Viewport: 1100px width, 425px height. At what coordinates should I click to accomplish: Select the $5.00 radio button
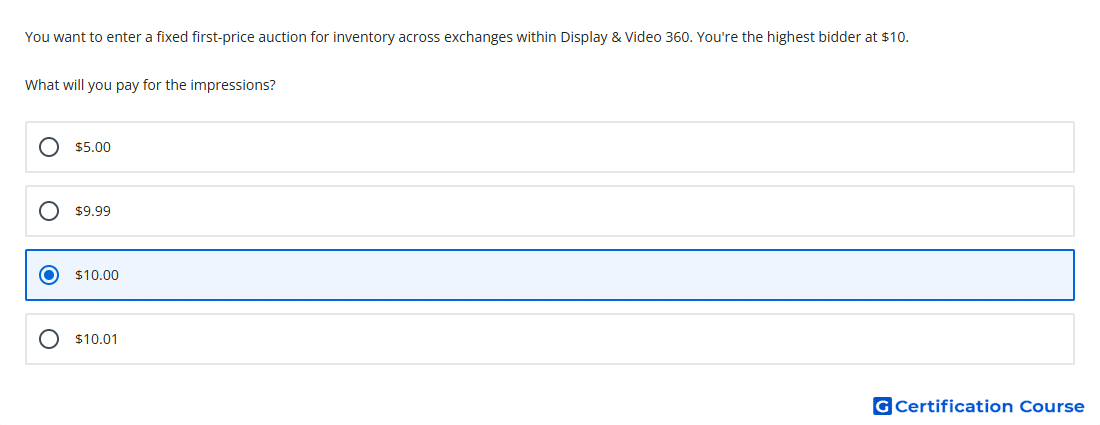coord(49,147)
